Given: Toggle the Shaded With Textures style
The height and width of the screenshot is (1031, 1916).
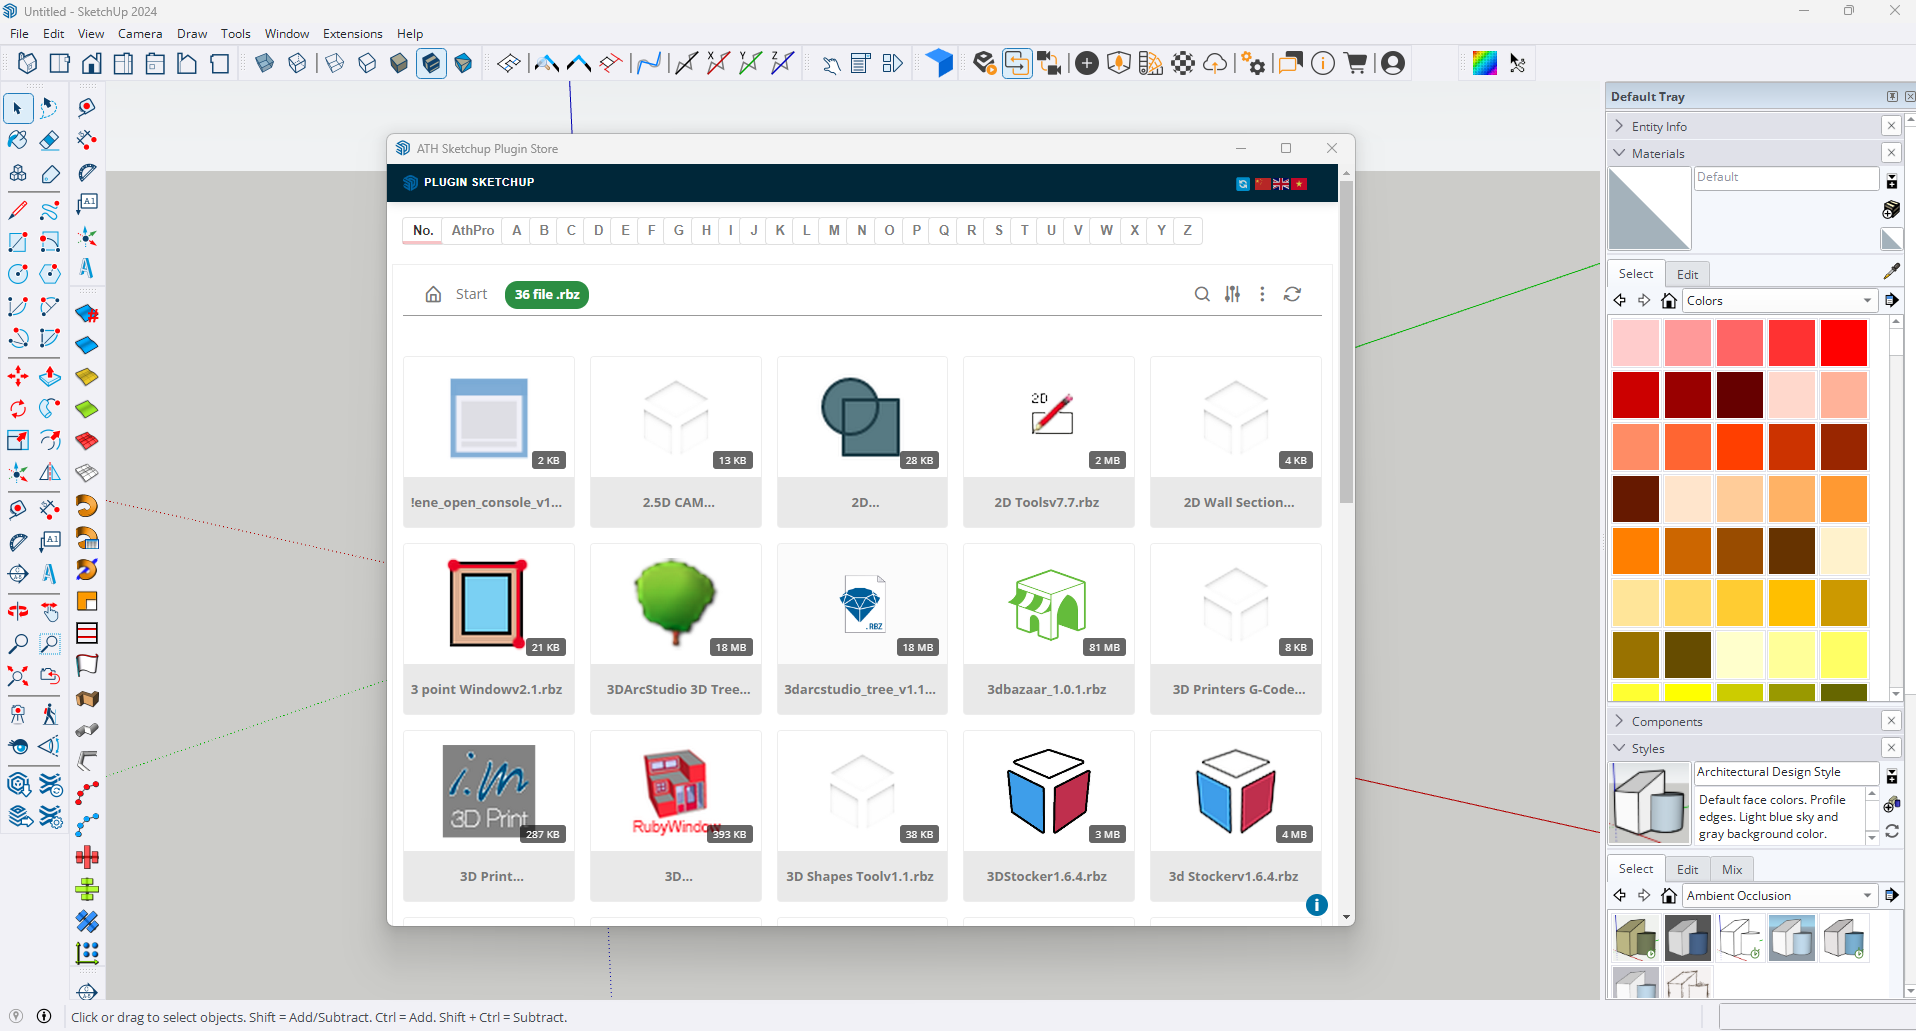Looking at the screenshot, I should click(x=431, y=64).
